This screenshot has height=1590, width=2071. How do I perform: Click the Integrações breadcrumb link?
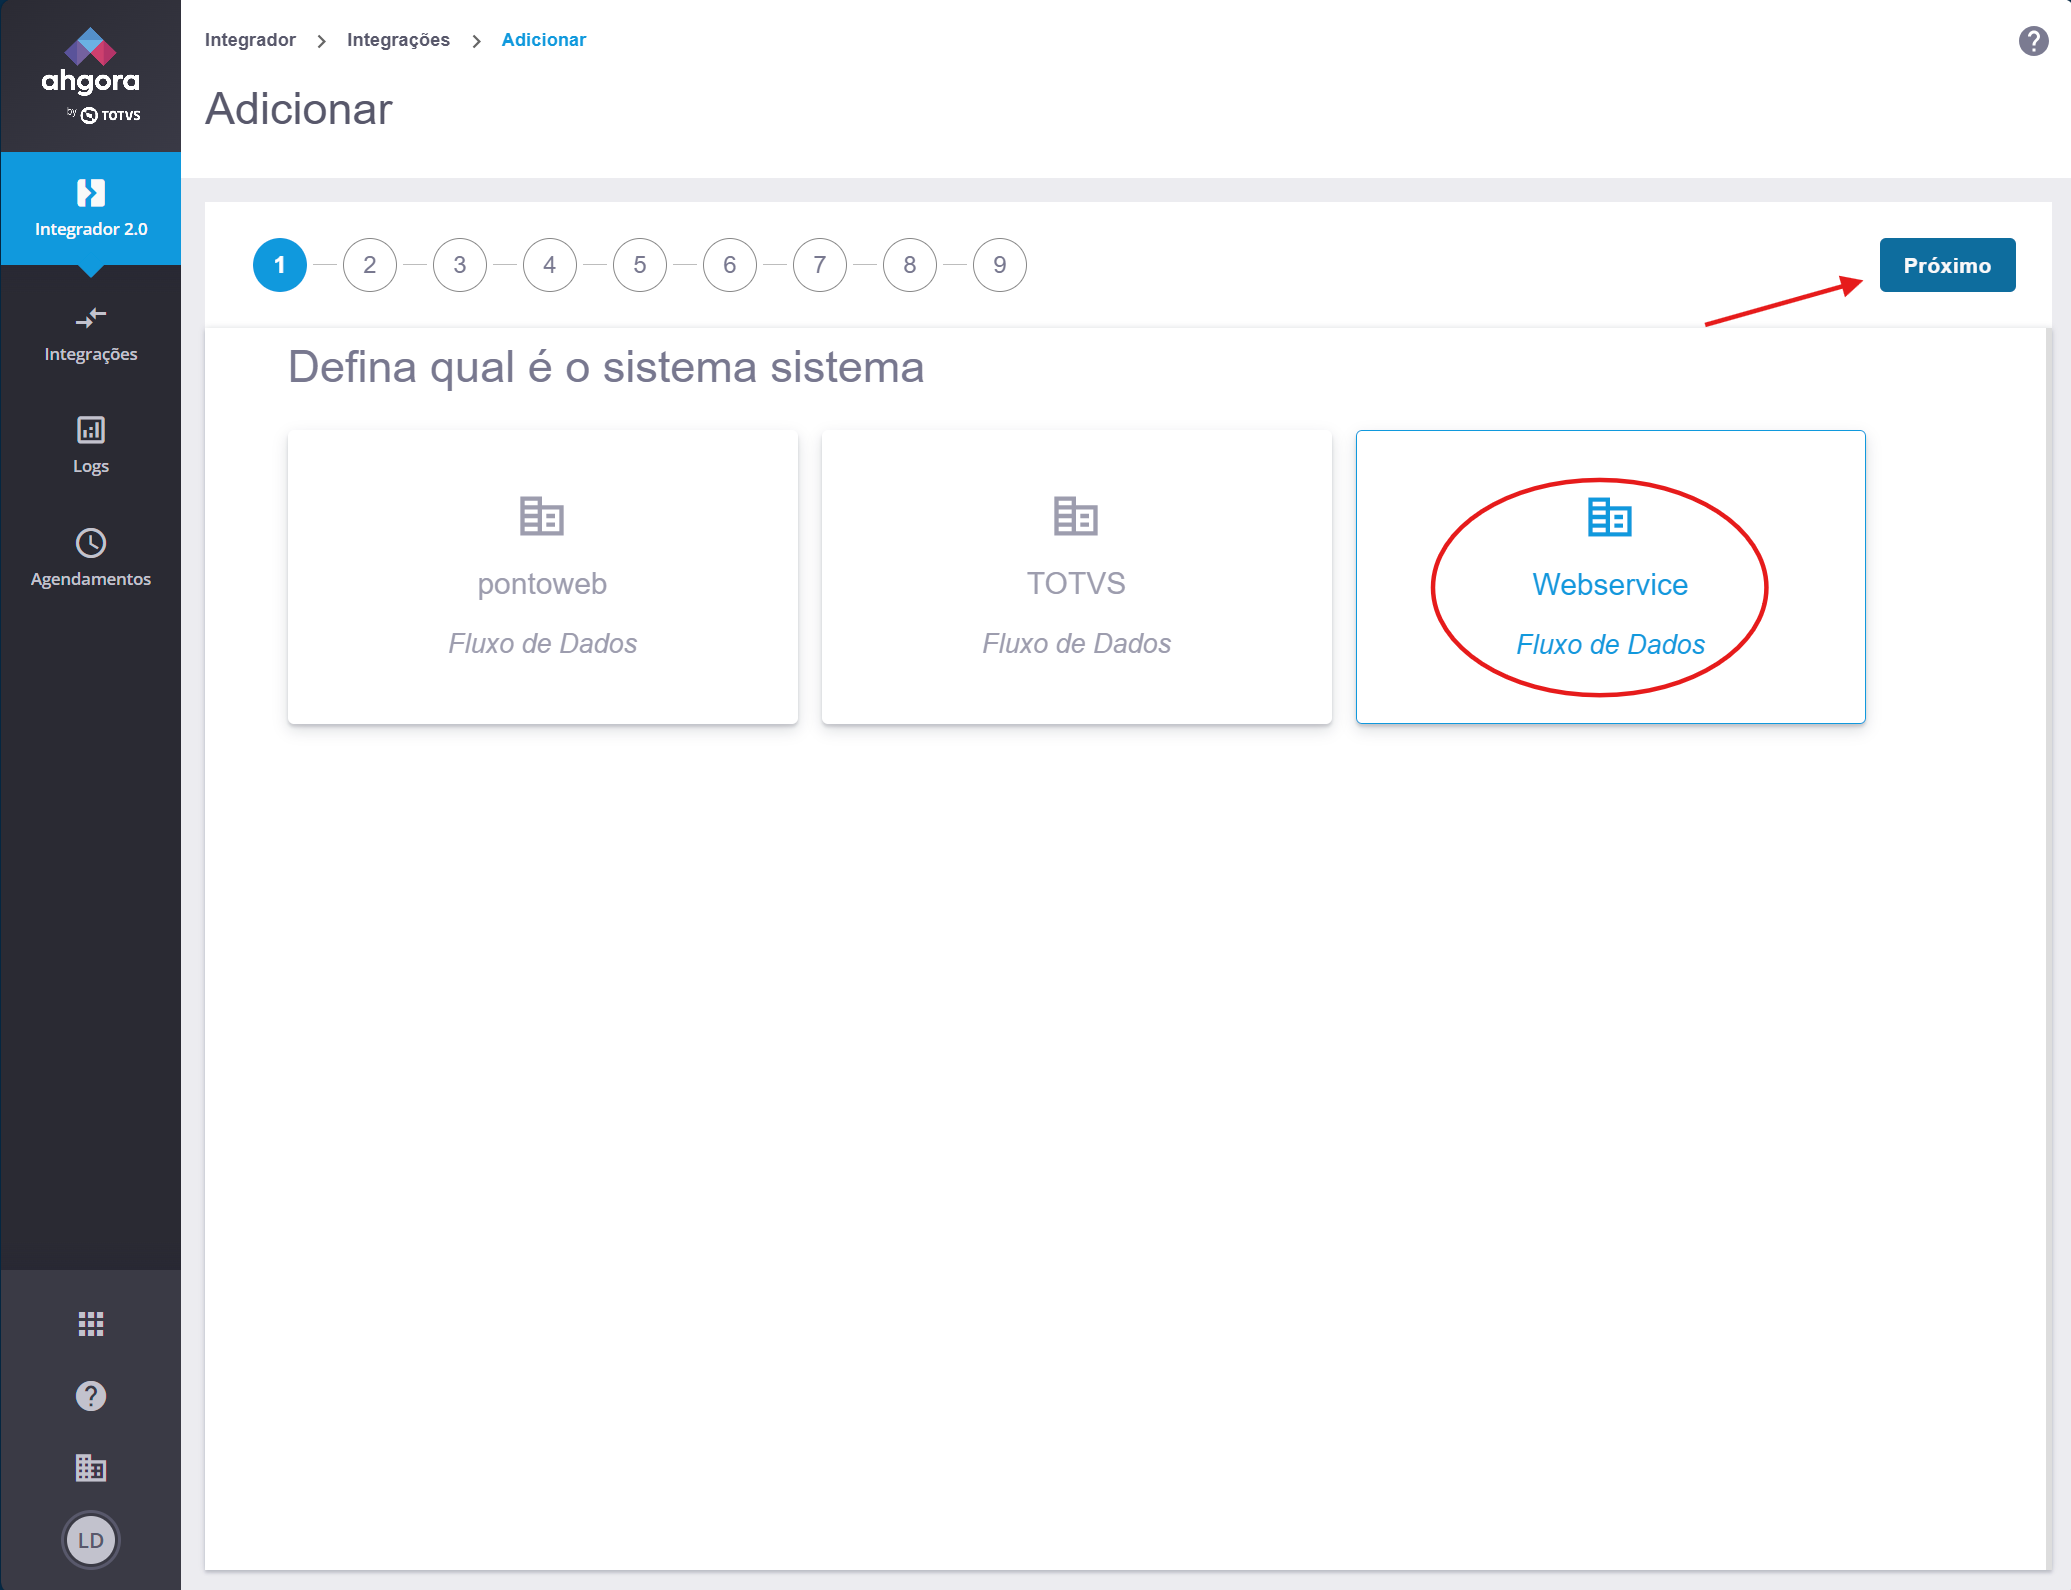(398, 40)
